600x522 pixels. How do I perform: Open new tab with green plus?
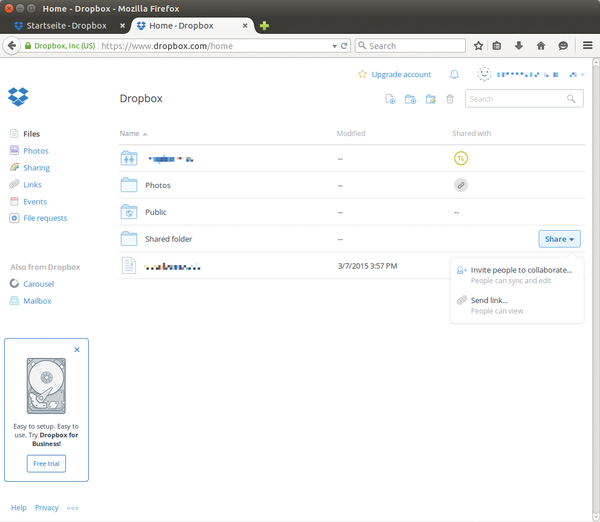264,26
